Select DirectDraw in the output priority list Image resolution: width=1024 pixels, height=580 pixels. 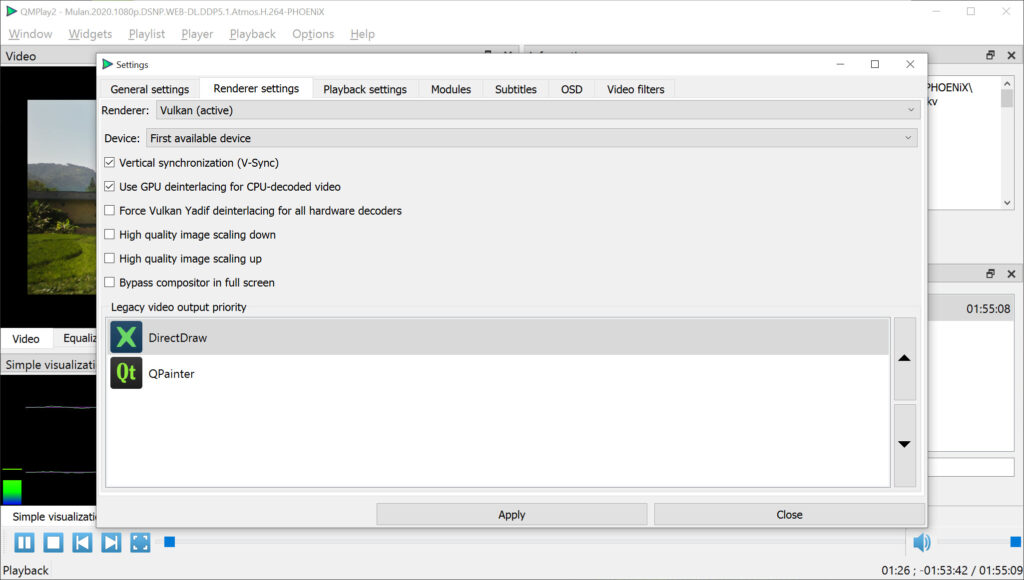(498, 338)
